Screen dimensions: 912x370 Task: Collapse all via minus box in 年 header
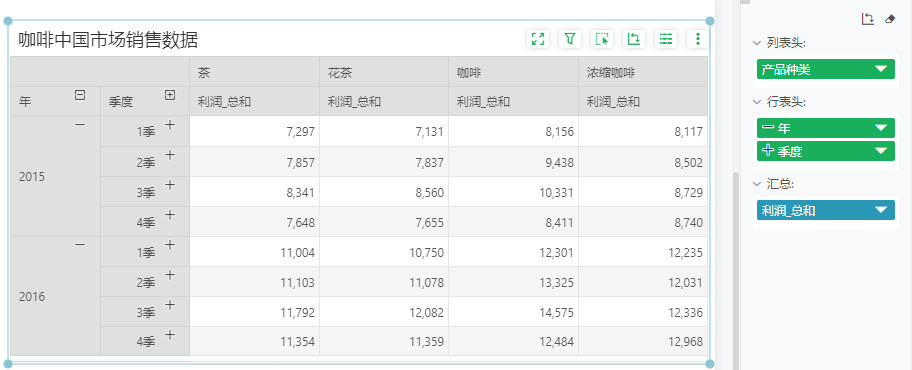pos(80,95)
